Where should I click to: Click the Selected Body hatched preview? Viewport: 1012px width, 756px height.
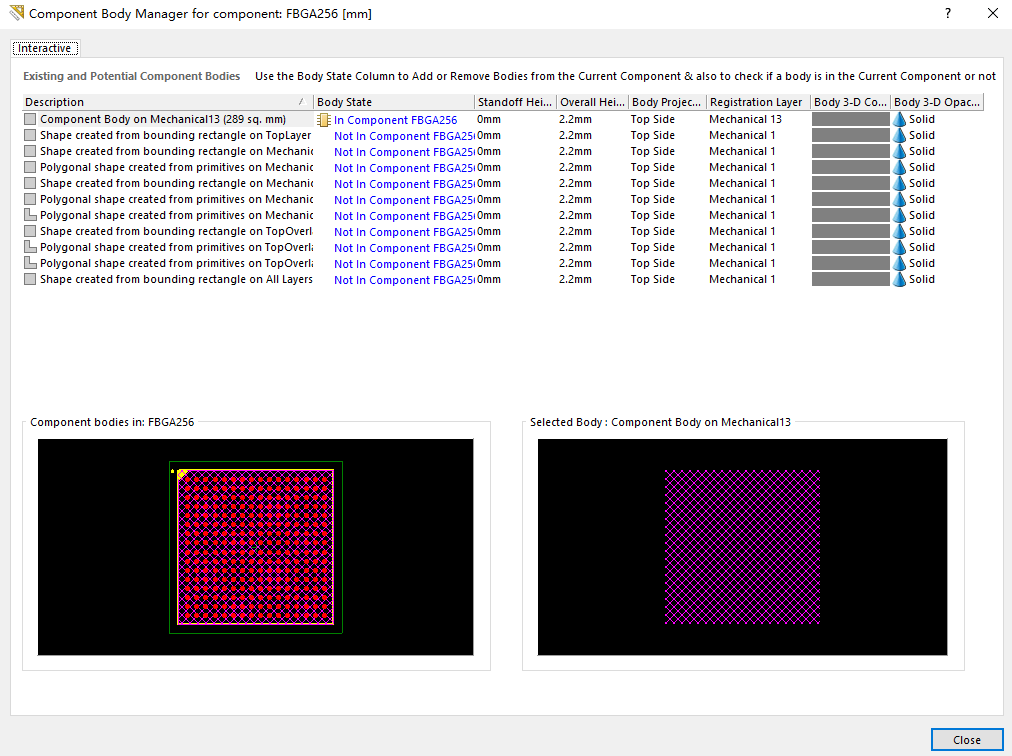tap(742, 547)
